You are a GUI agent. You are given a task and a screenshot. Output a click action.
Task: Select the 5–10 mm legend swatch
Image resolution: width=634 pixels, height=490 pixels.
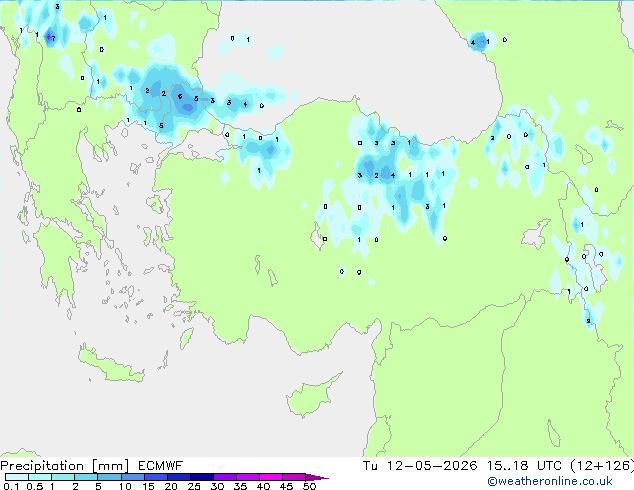click(x=109, y=477)
